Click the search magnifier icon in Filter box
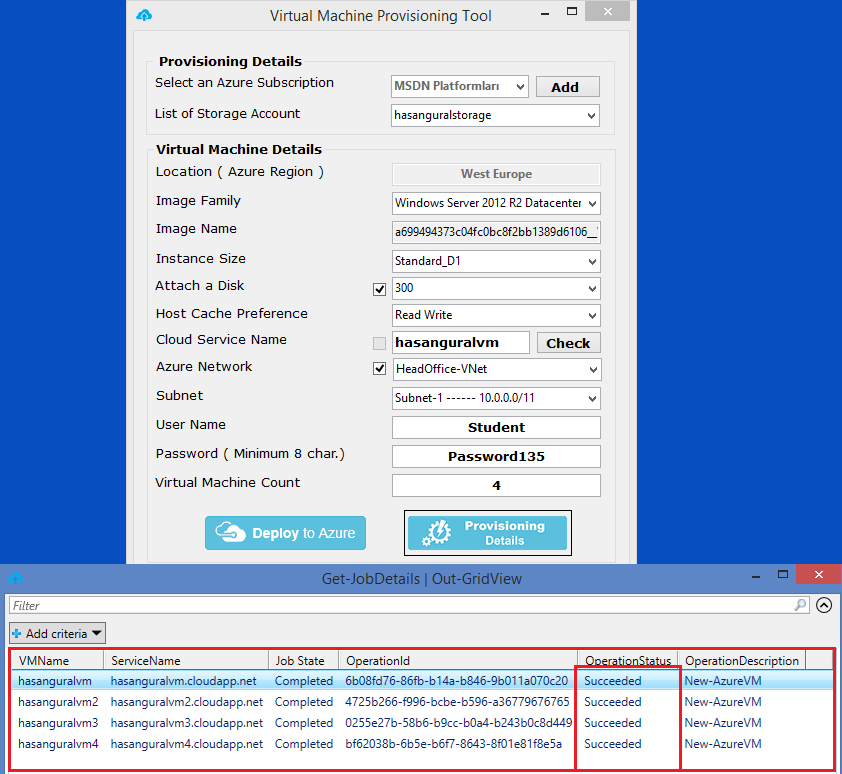This screenshot has height=774, width=842. (800, 605)
